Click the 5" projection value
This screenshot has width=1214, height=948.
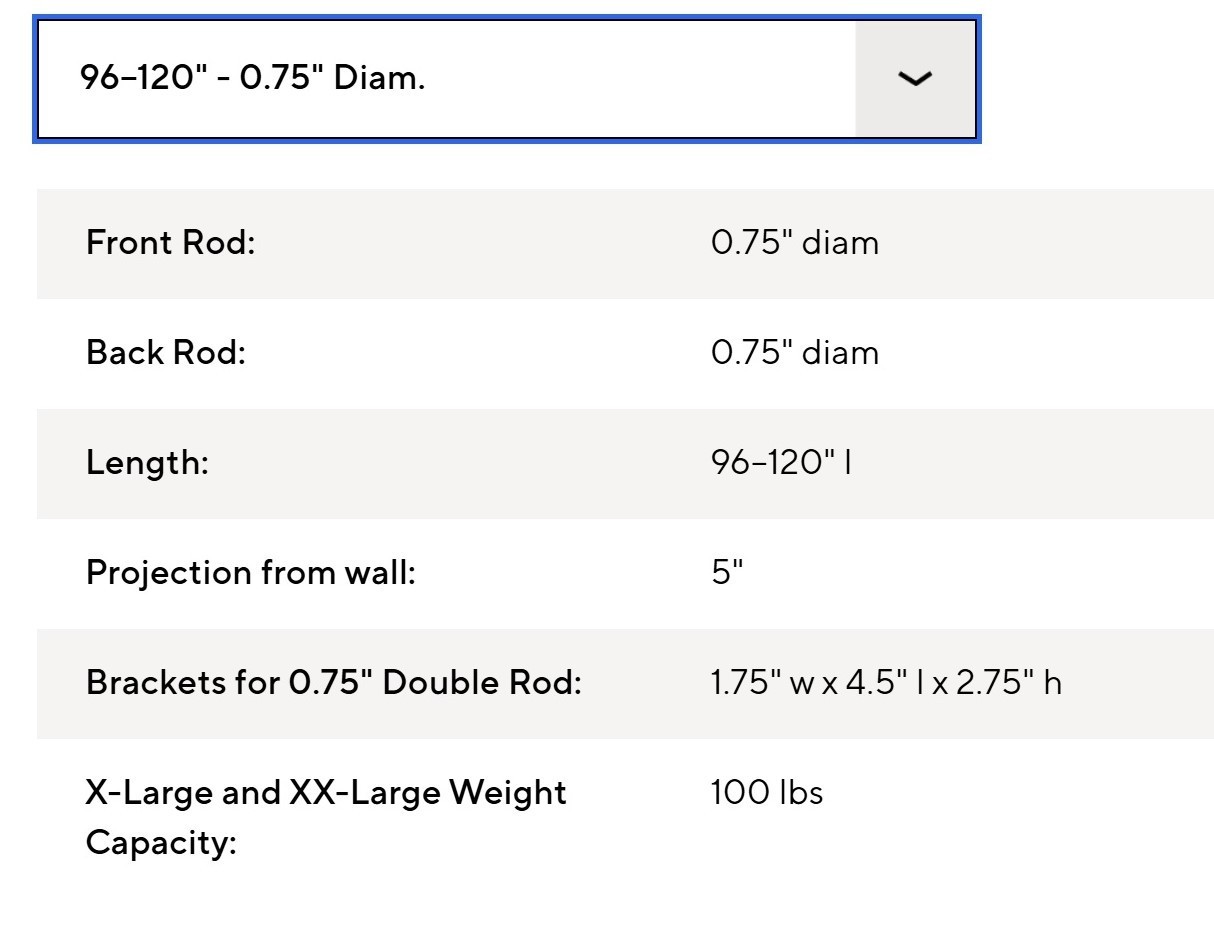728,573
